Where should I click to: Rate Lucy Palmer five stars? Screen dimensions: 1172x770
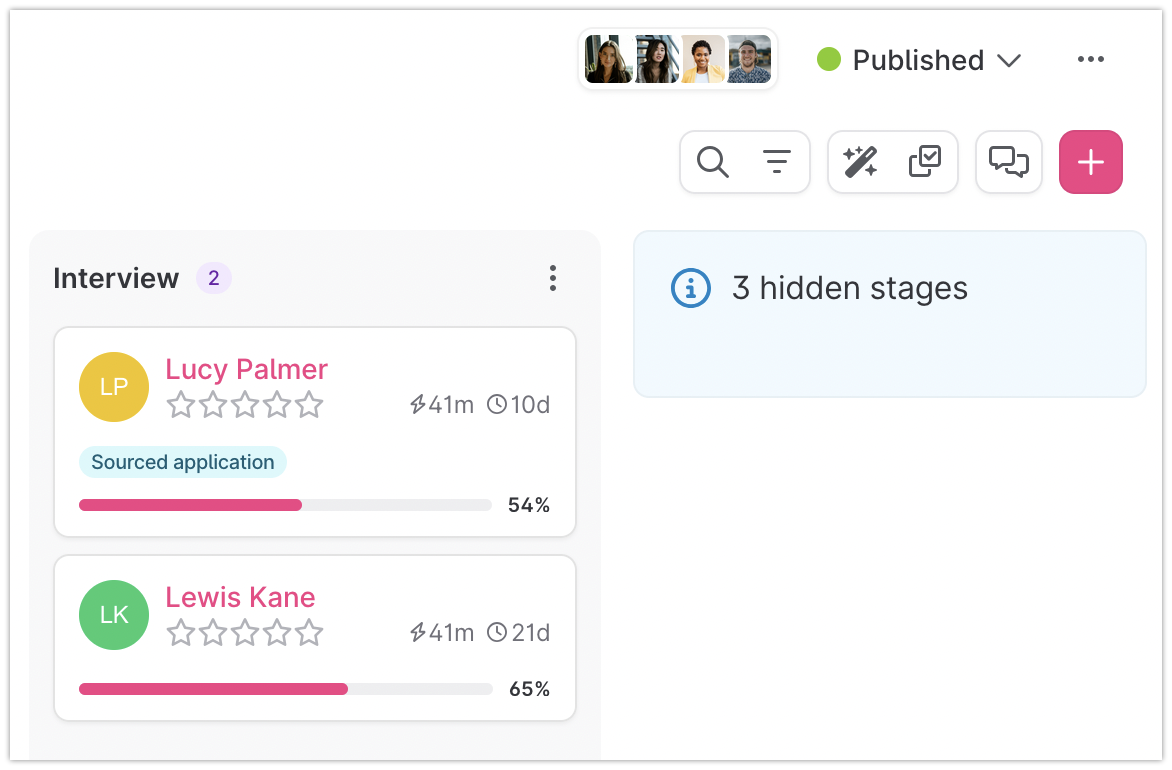pos(310,405)
